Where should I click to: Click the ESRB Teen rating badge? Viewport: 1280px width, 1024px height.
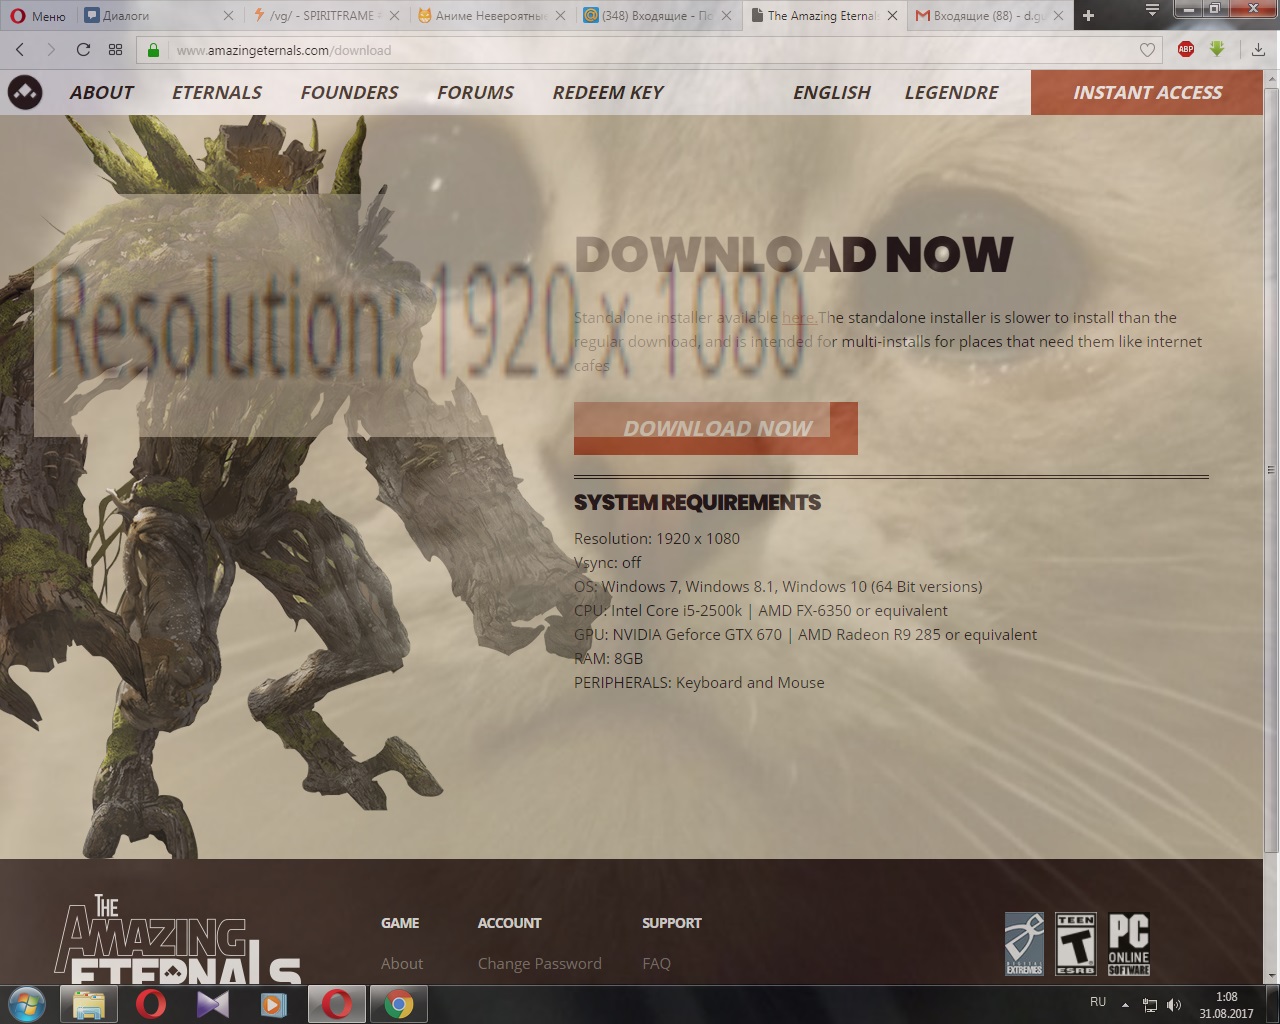point(1076,944)
